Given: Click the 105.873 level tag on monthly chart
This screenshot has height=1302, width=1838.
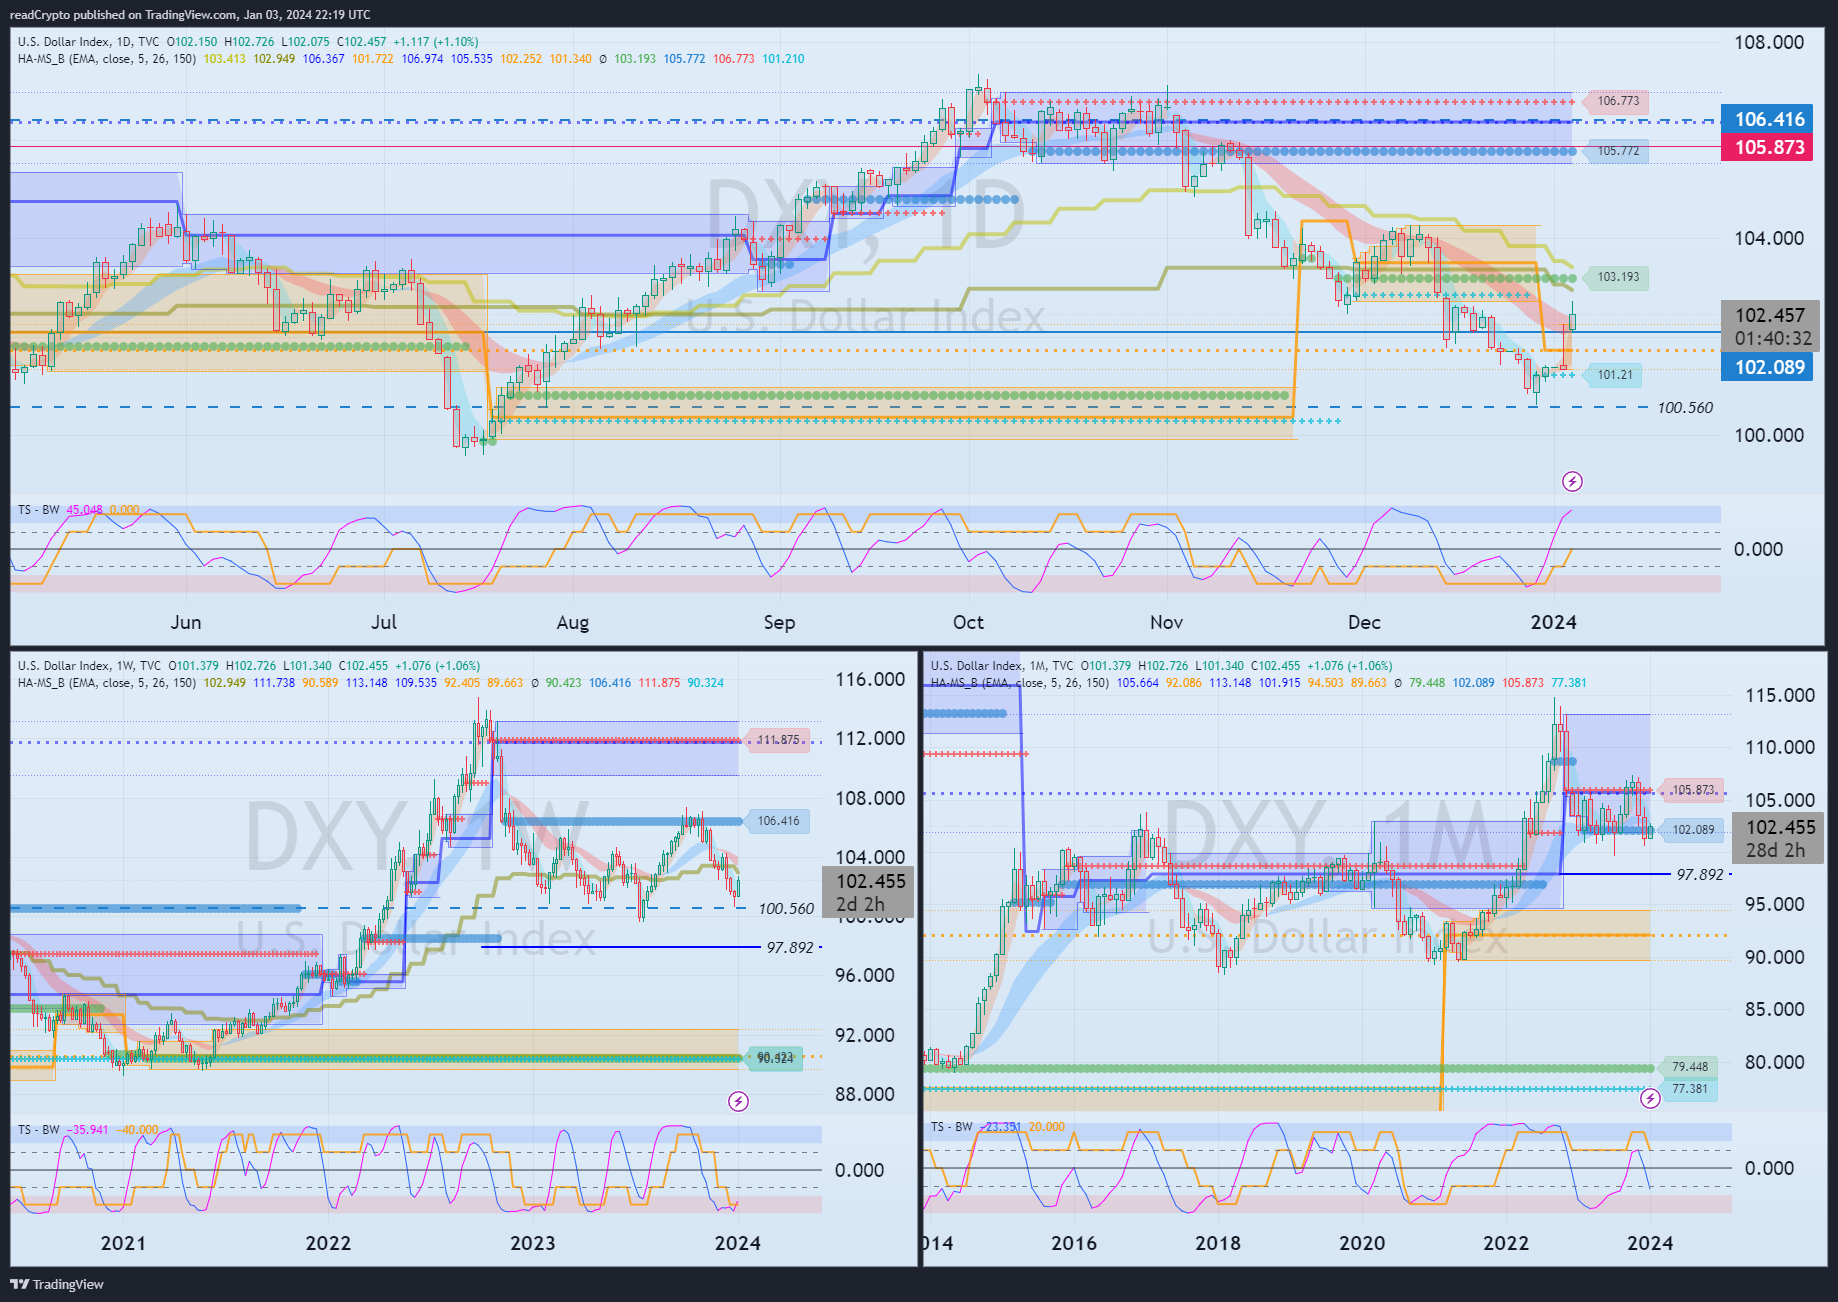Looking at the screenshot, I should pos(1692,790).
